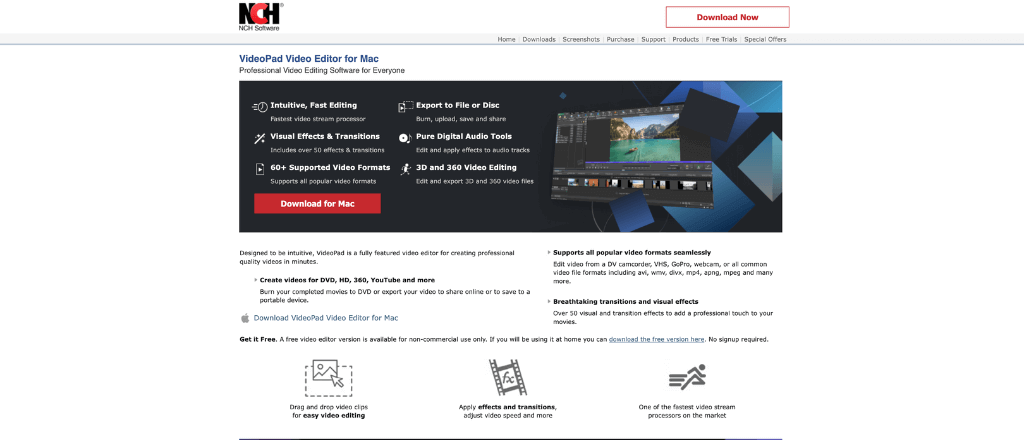This screenshot has height=440, width=1024.
Task: Click the running figure fast processor icon
Action: click(x=687, y=377)
